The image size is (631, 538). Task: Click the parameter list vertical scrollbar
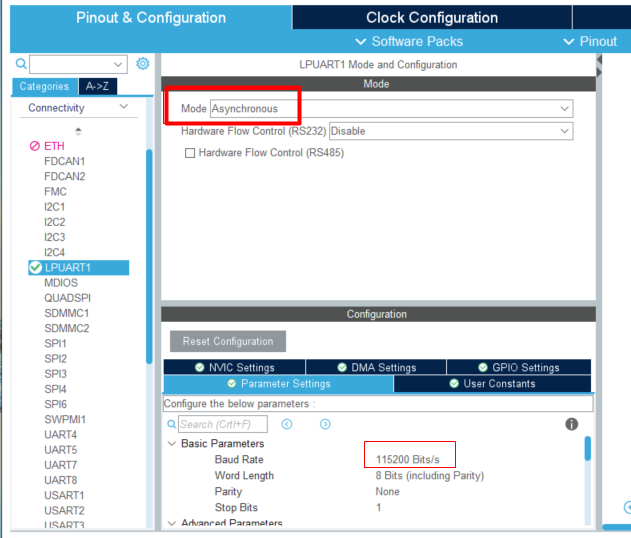click(588, 448)
